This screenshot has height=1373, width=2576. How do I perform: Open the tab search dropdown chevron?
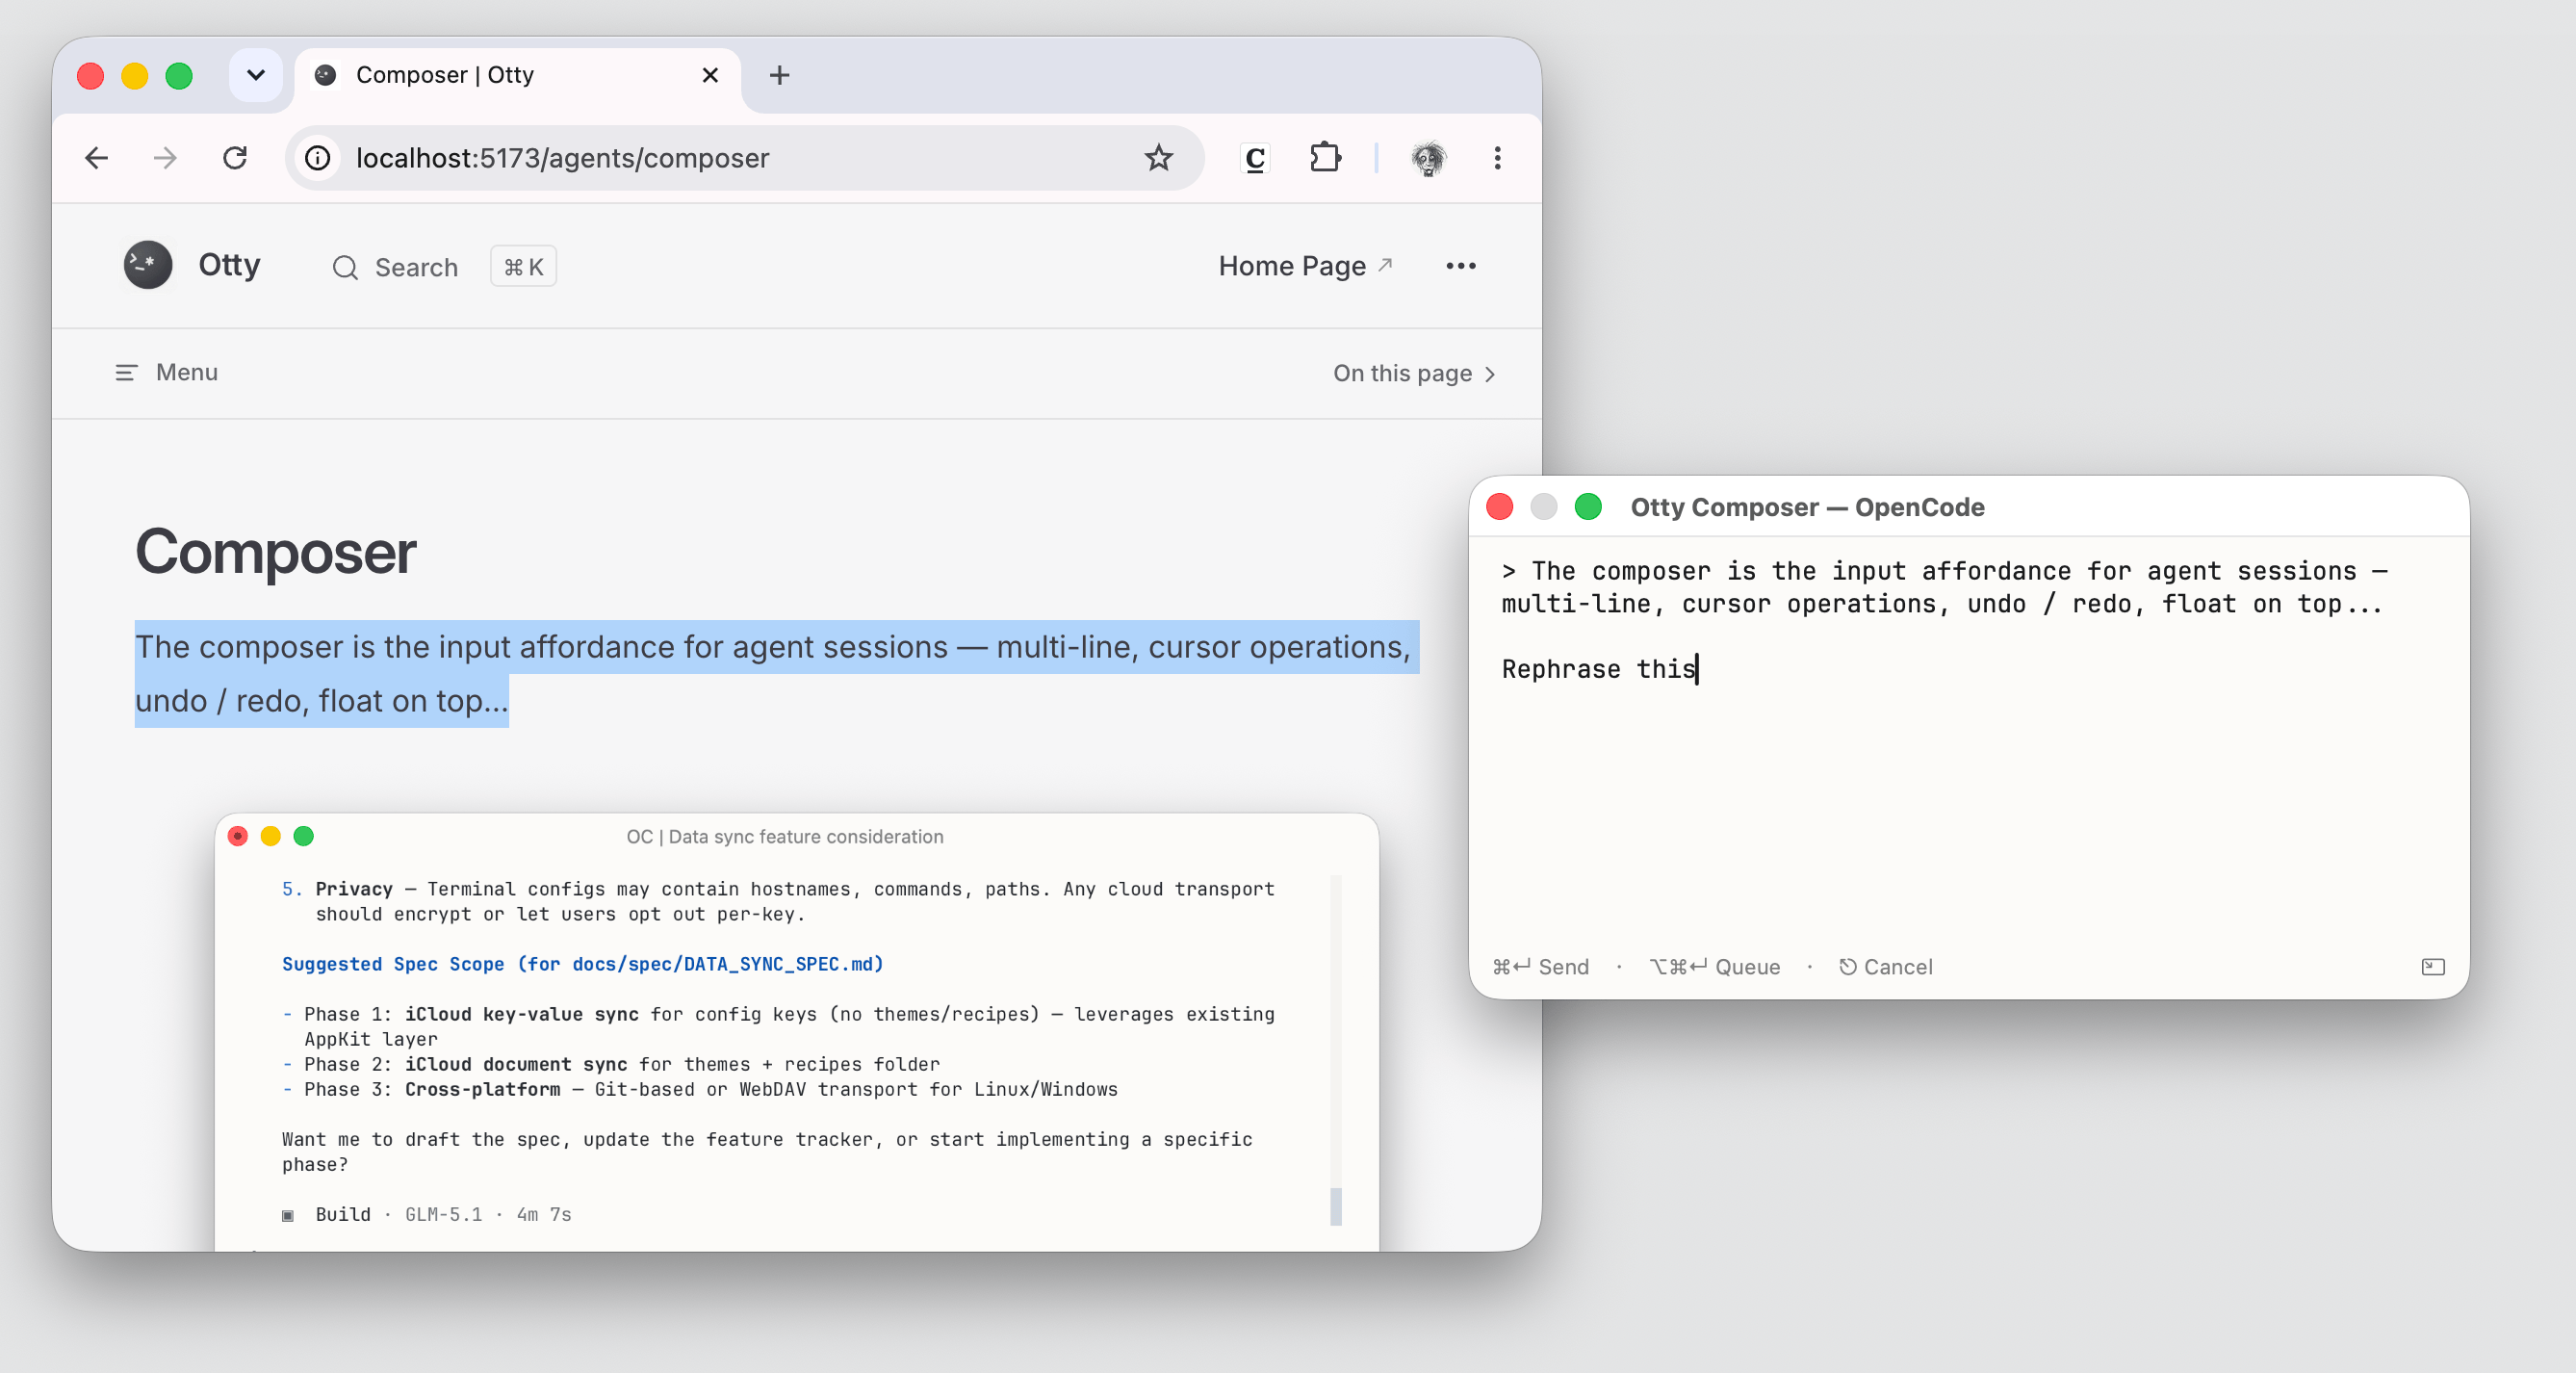coord(256,75)
